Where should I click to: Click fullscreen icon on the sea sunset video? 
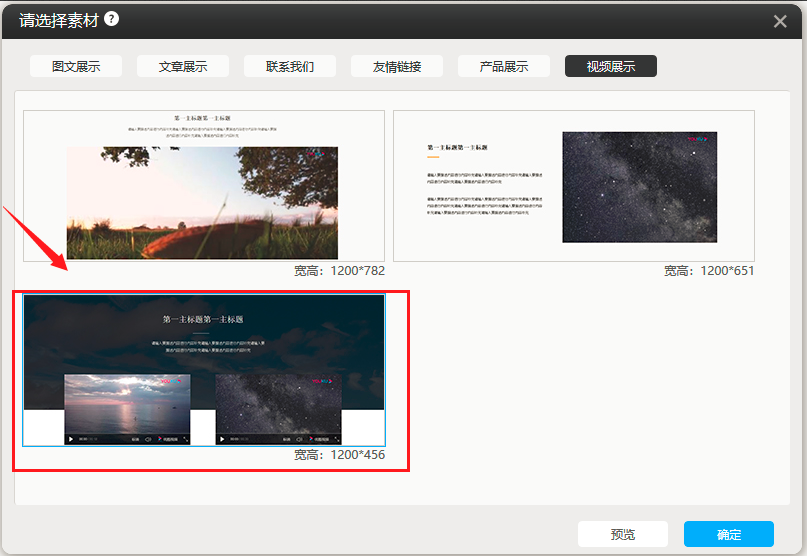tap(186, 439)
